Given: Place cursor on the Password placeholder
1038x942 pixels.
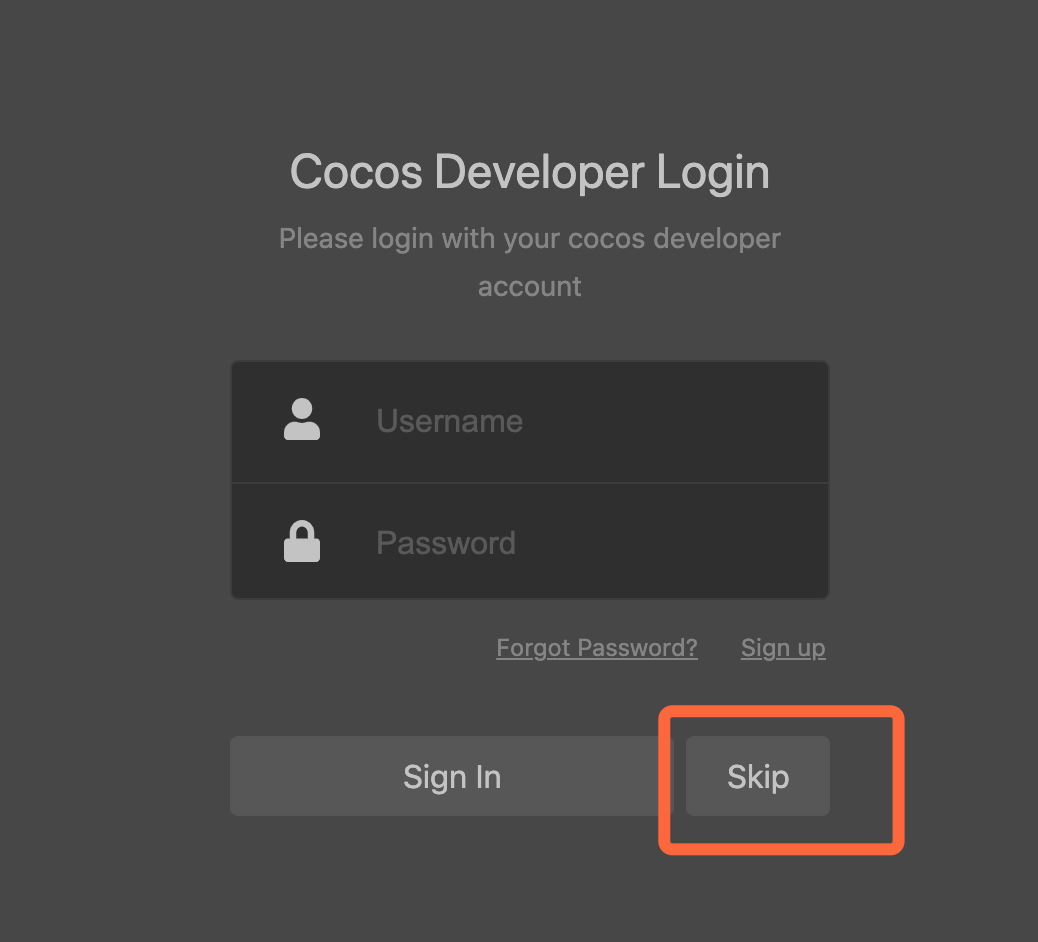Looking at the screenshot, I should [446, 543].
